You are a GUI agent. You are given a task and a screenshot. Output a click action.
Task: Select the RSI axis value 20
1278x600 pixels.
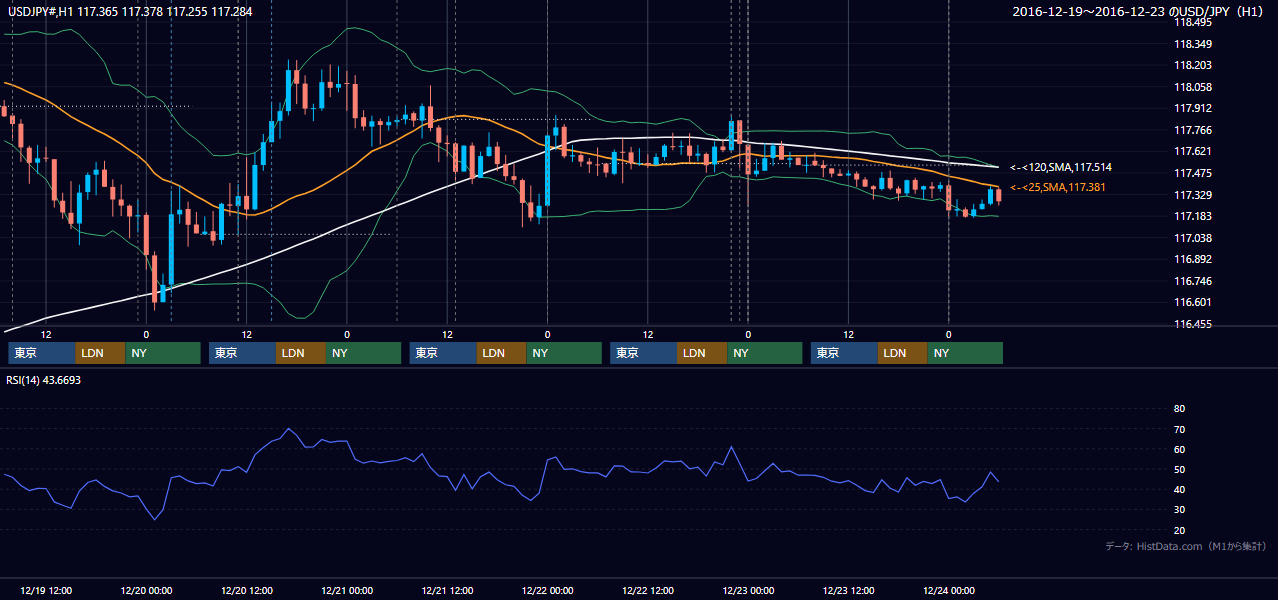click(x=1179, y=530)
